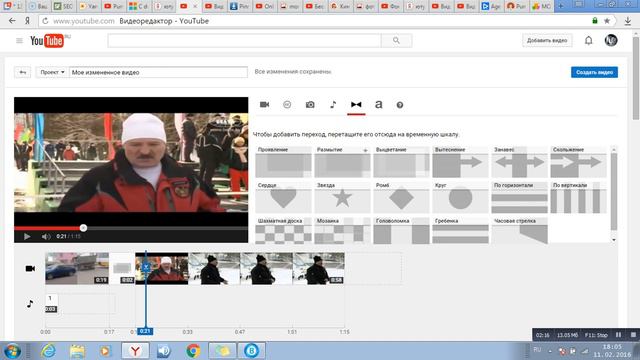Select the Шахматная доска transition
The width and height of the screenshot is (640, 360).
pyautogui.click(x=283, y=231)
